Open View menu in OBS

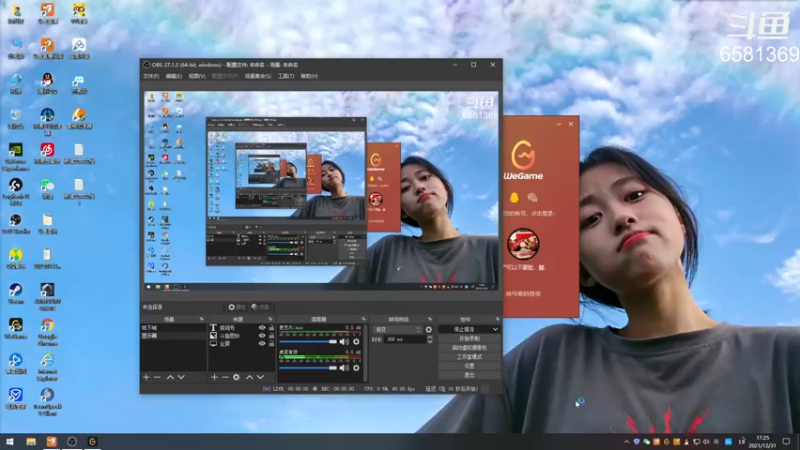point(196,76)
